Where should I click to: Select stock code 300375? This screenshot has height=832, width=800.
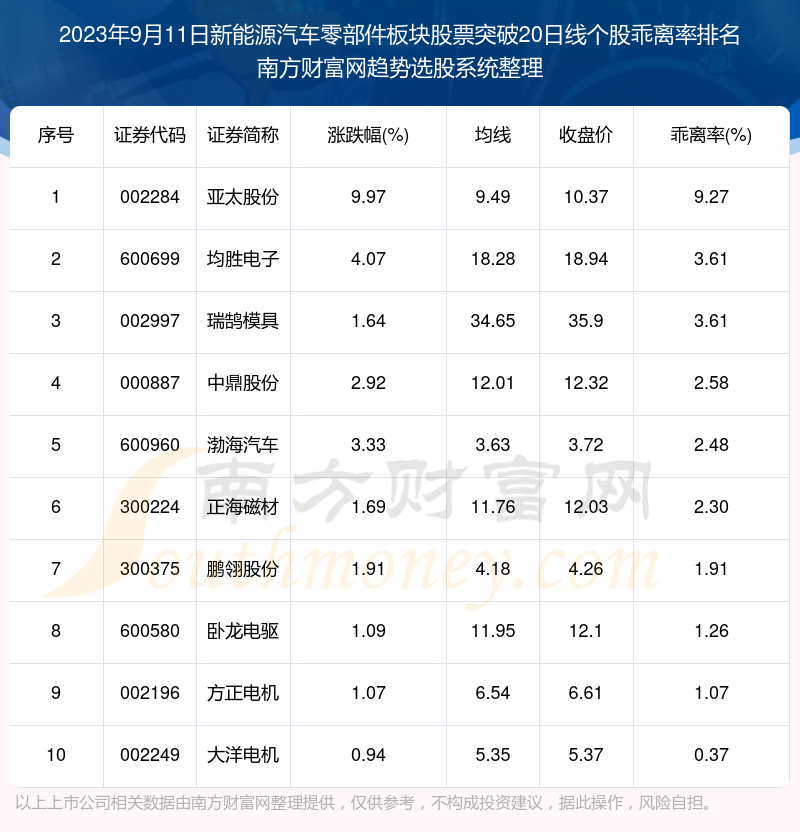(150, 569)
